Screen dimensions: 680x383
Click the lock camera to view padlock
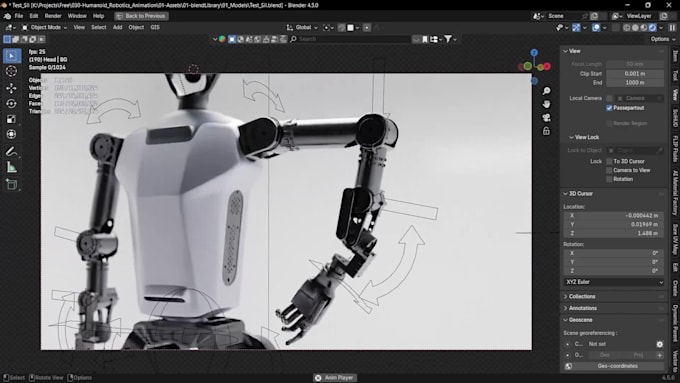[x=546, y=131]
